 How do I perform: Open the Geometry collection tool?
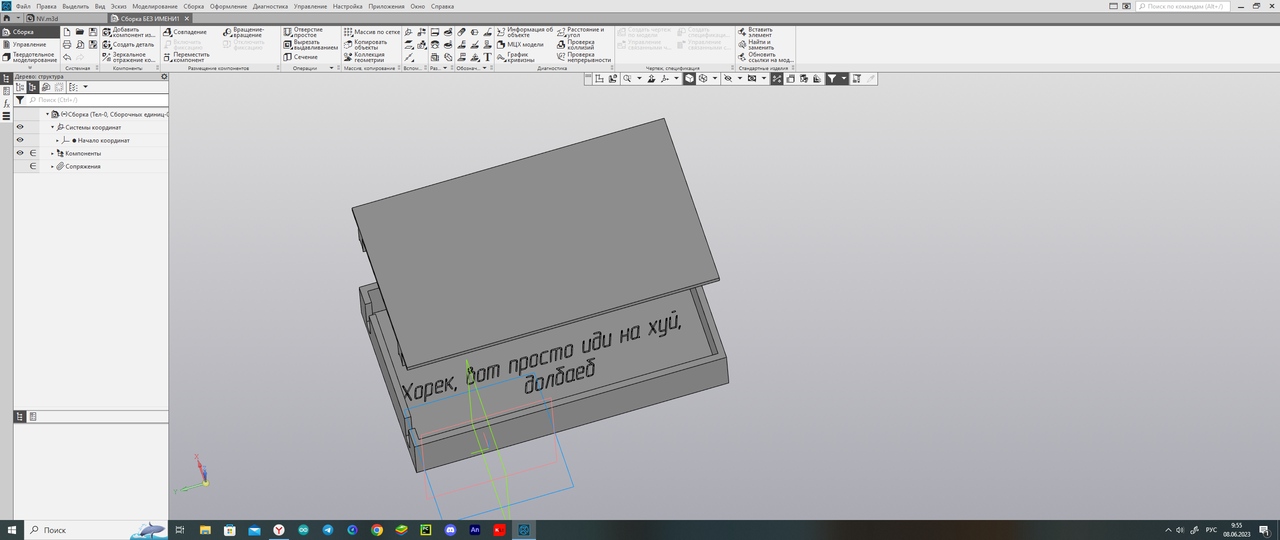(x=366, y=57)
